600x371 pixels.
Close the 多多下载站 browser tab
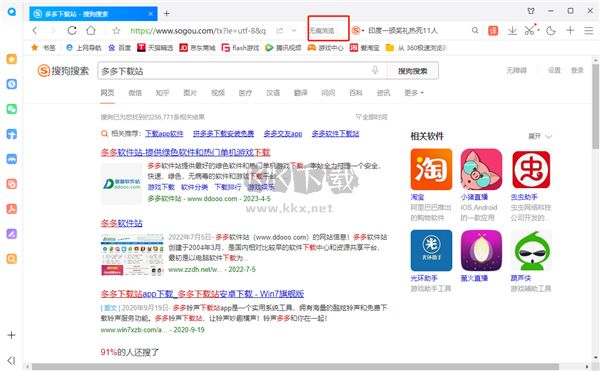[151, 14]
